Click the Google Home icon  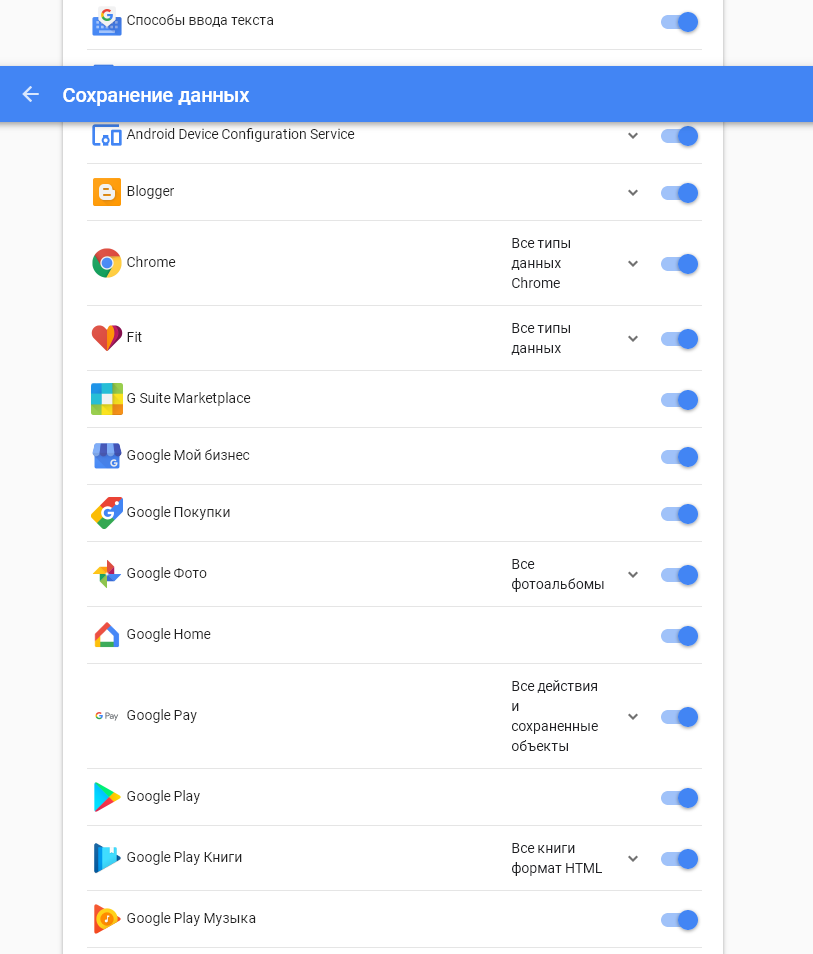click(106, 635)
